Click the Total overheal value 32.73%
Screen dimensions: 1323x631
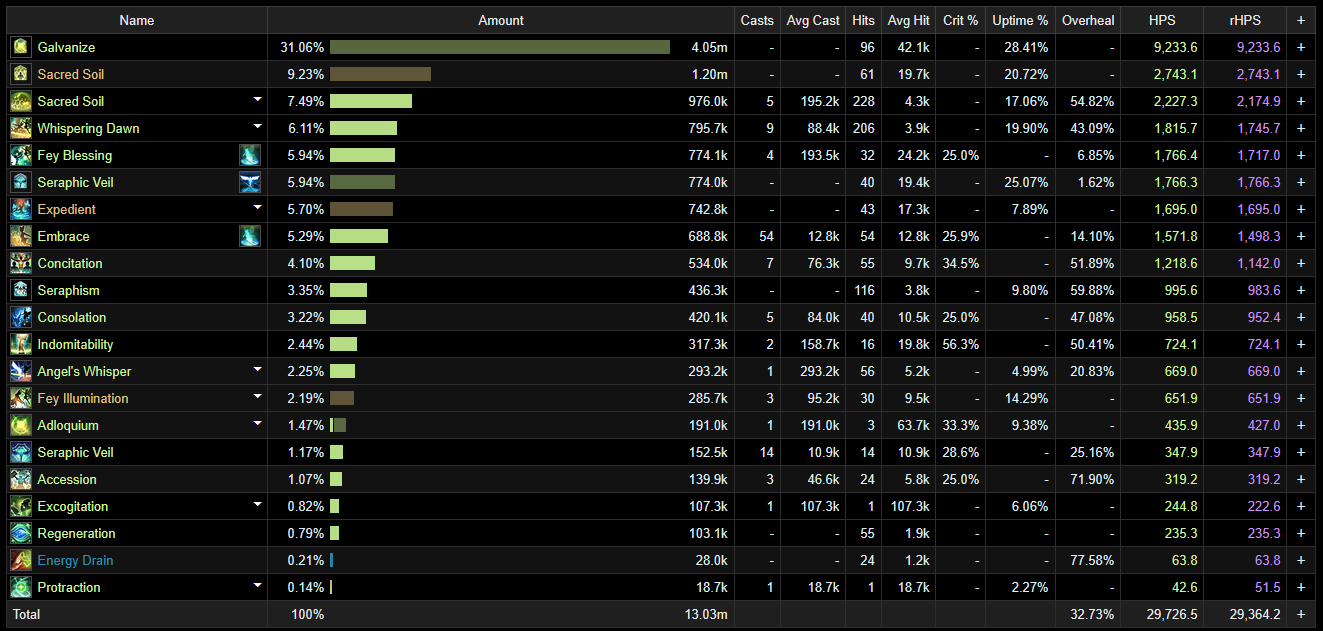click(x=1091, y=614)
